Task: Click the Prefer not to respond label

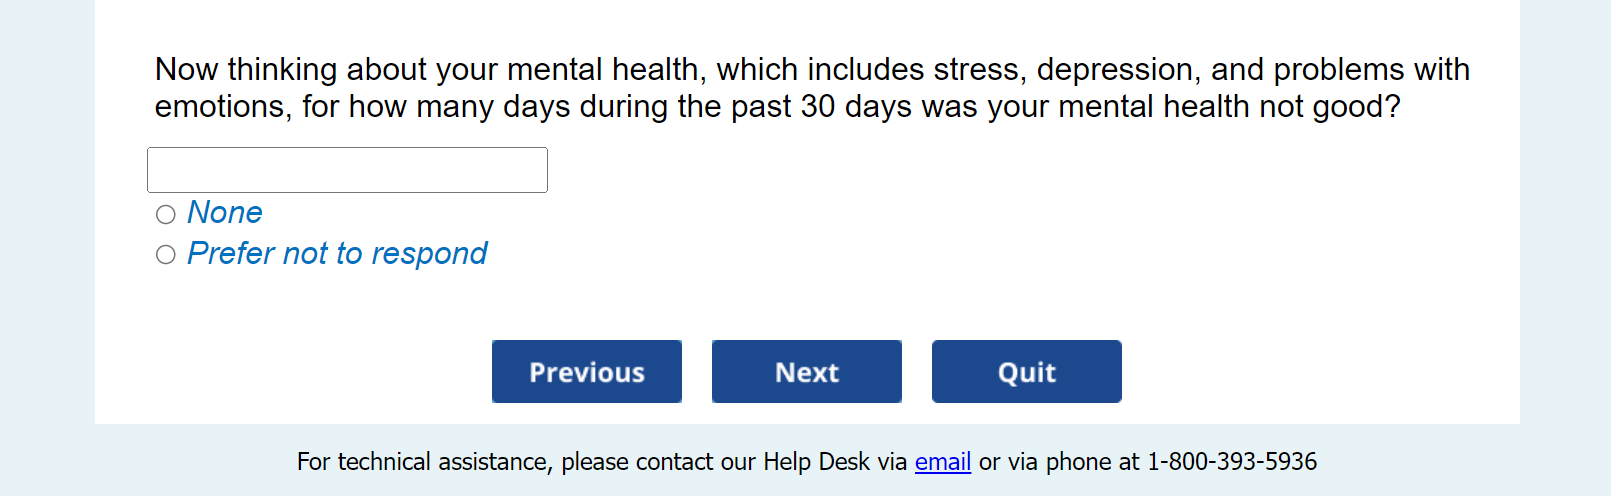Action: [337, 254]
